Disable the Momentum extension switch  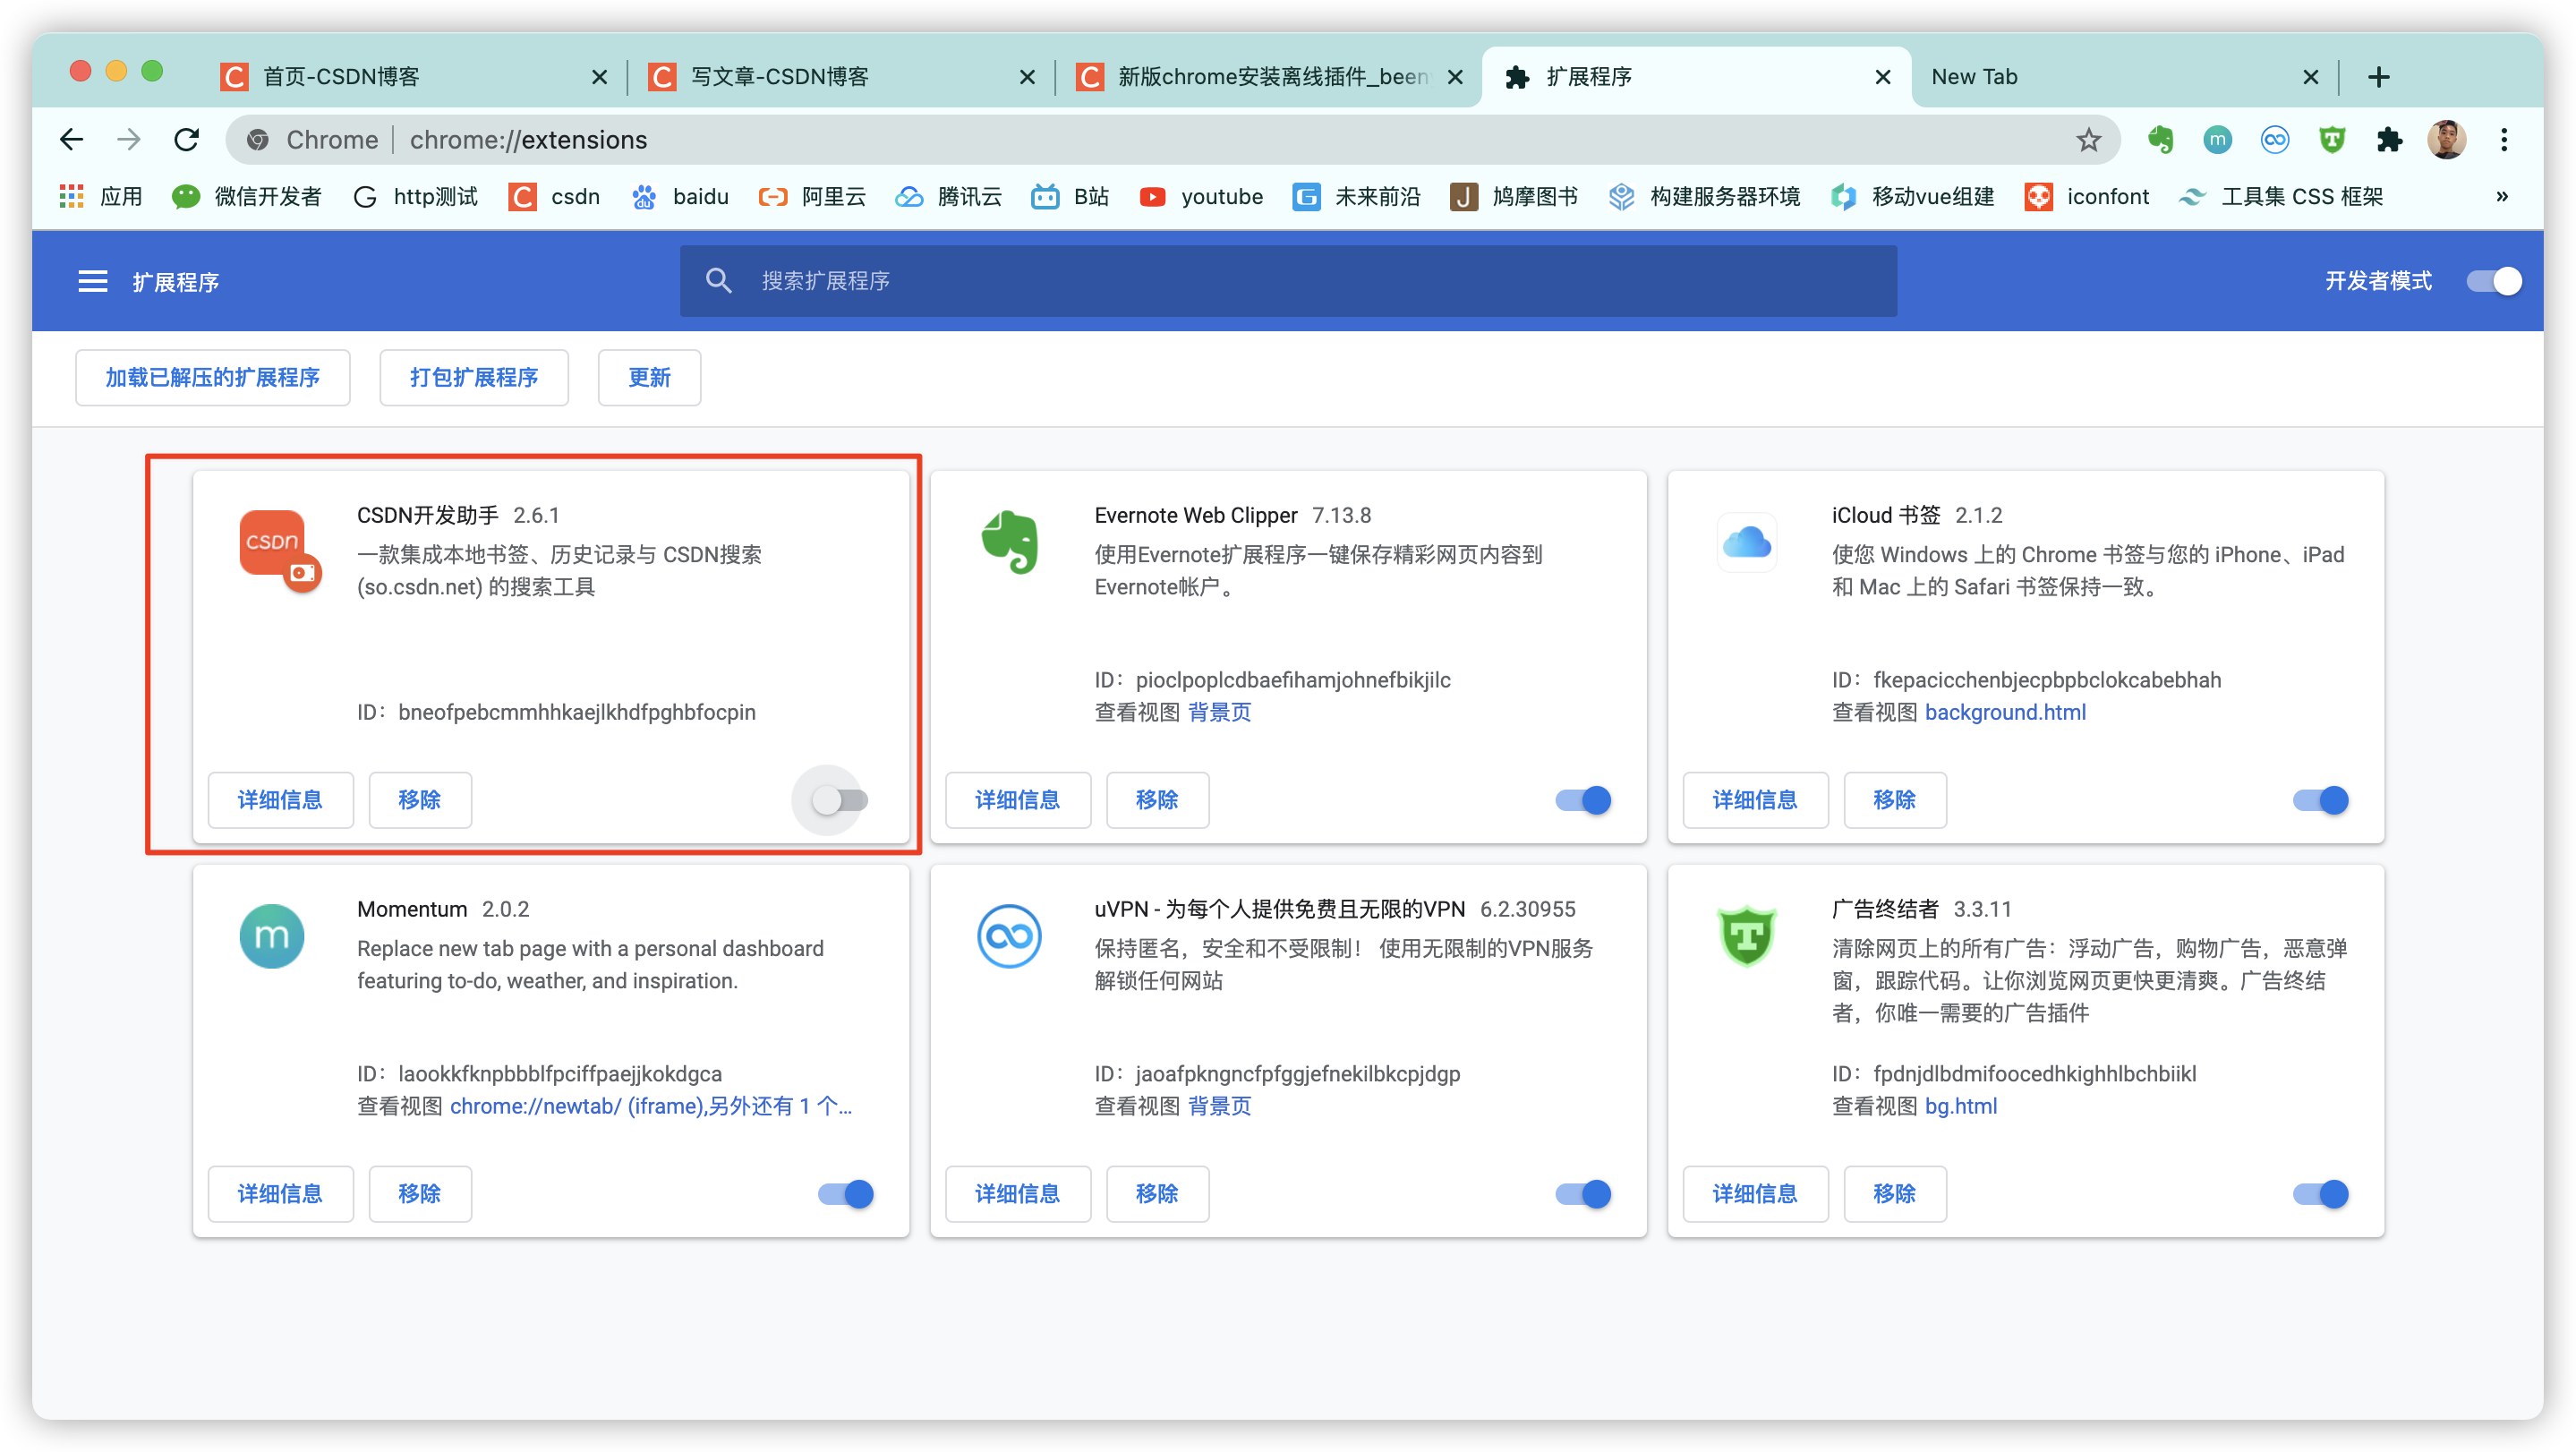pos(846,1193)
